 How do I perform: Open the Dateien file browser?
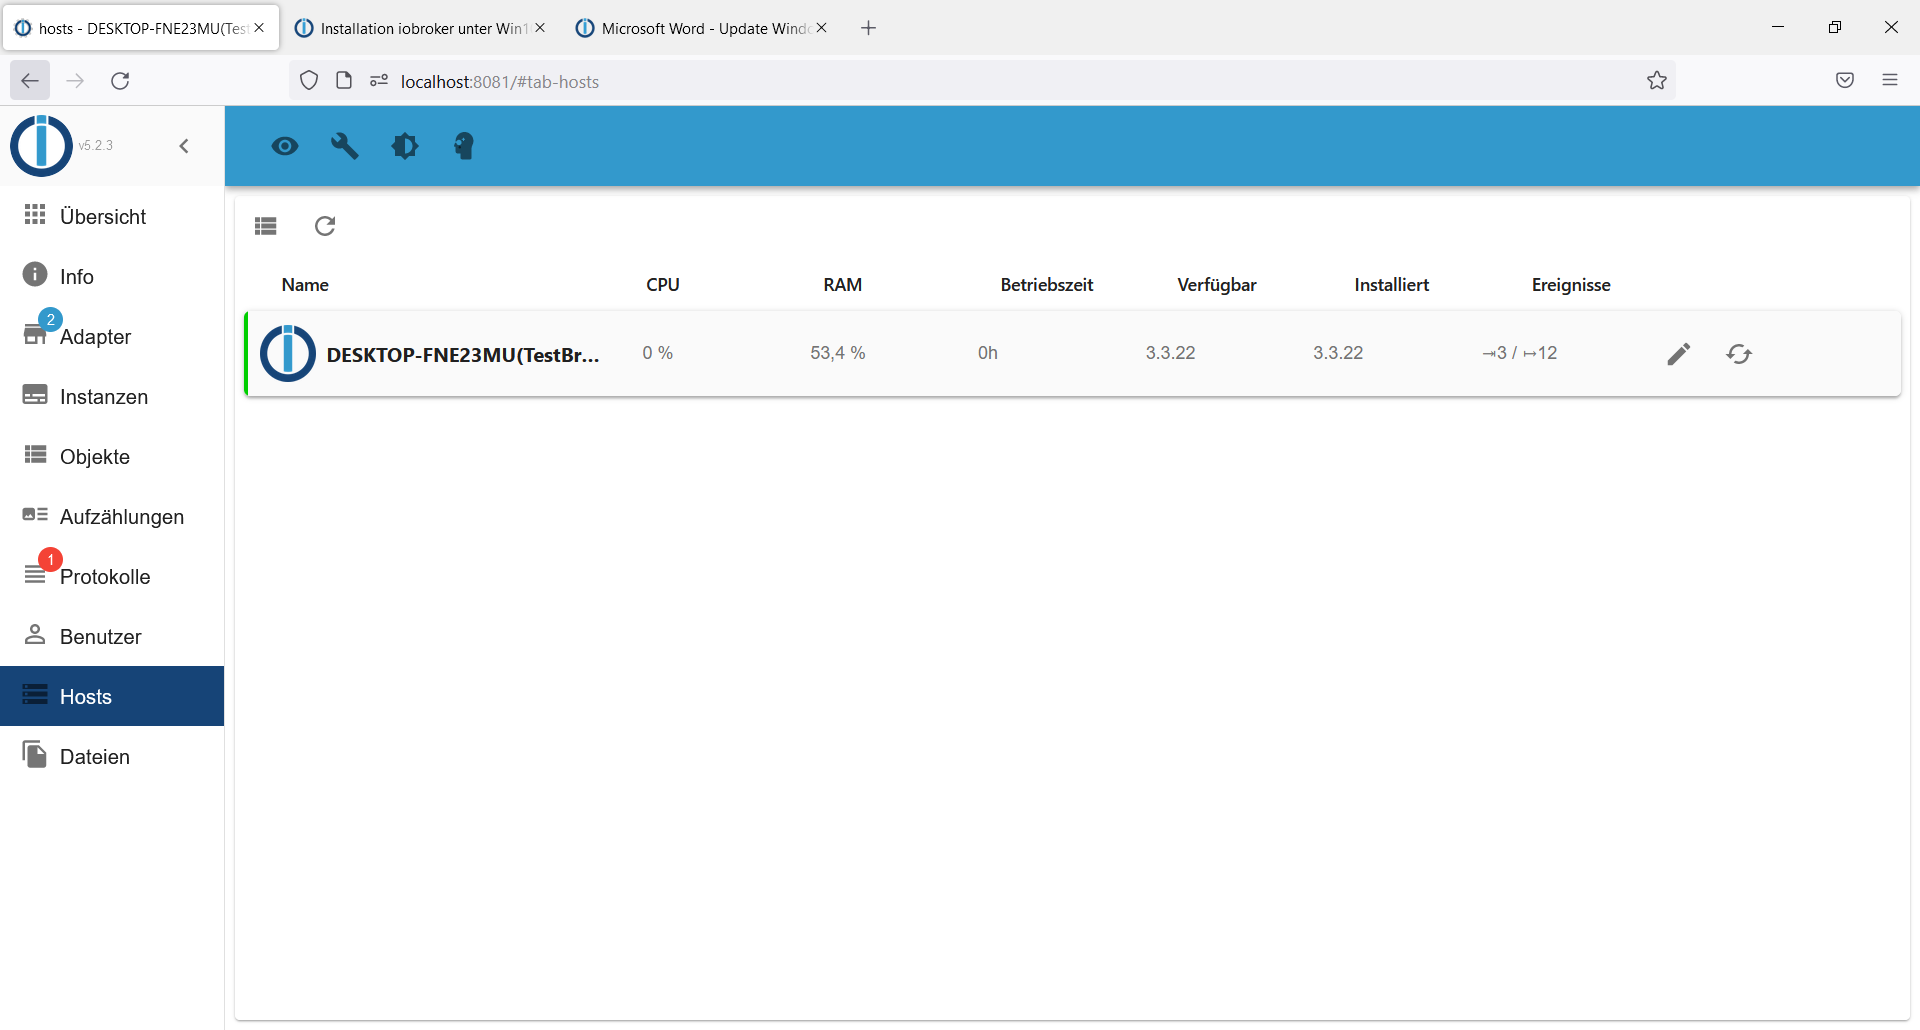tap(112, 756)
